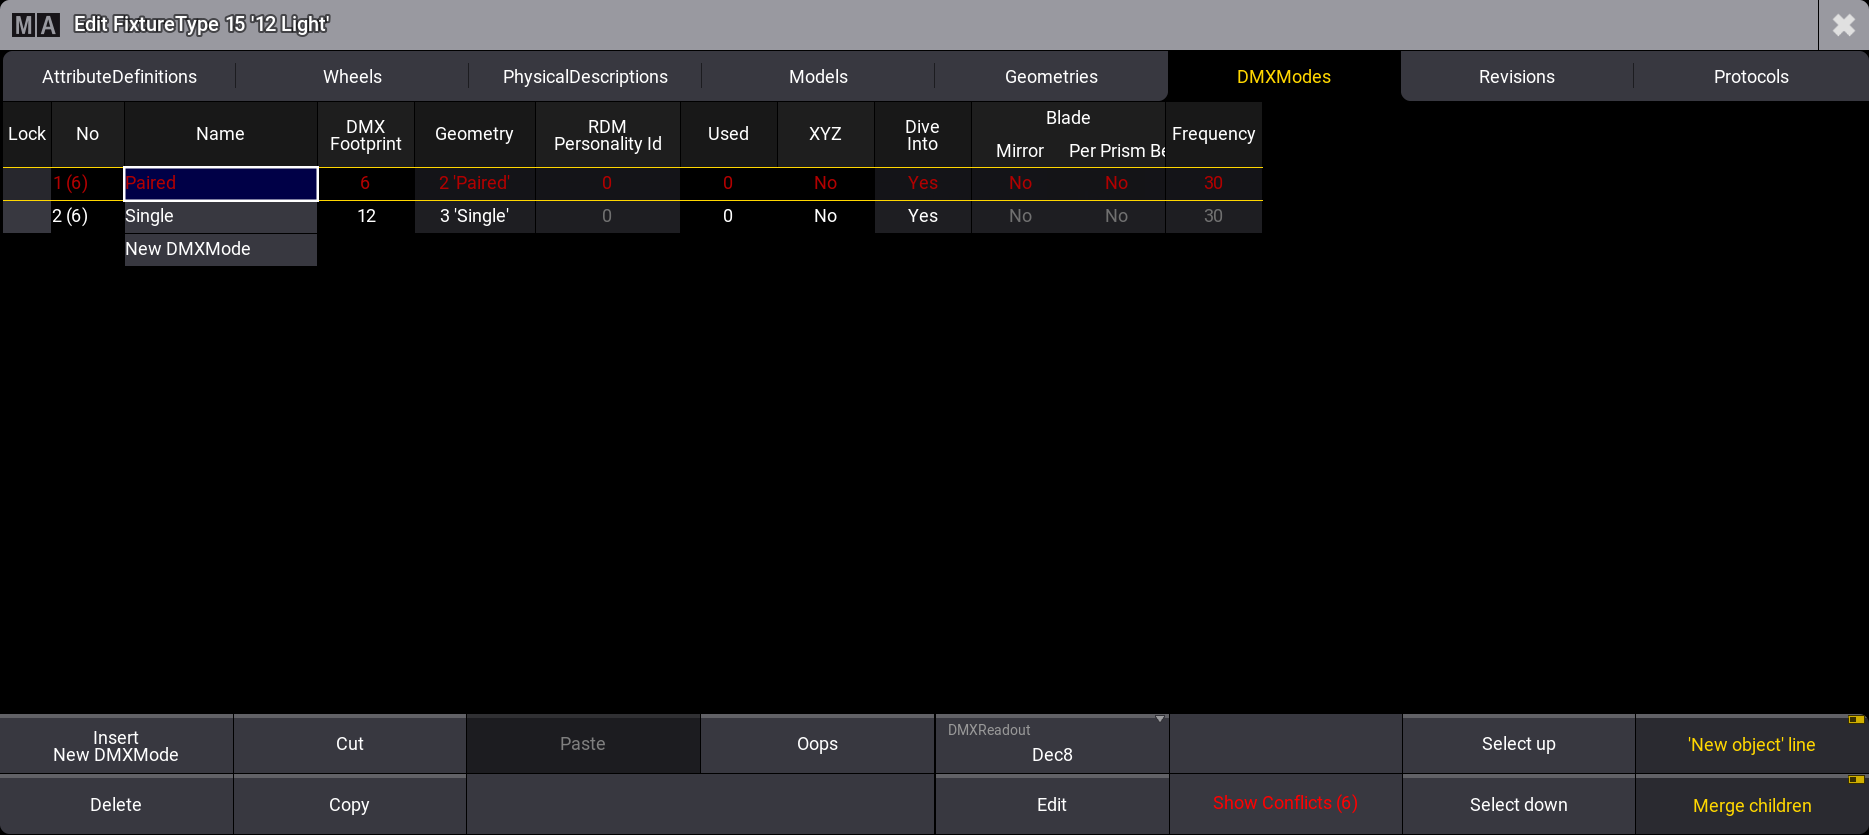This screenshot has height=835, width=1869.
Task: Switch to the Wheels tab
Action: (x=352, y=77)
